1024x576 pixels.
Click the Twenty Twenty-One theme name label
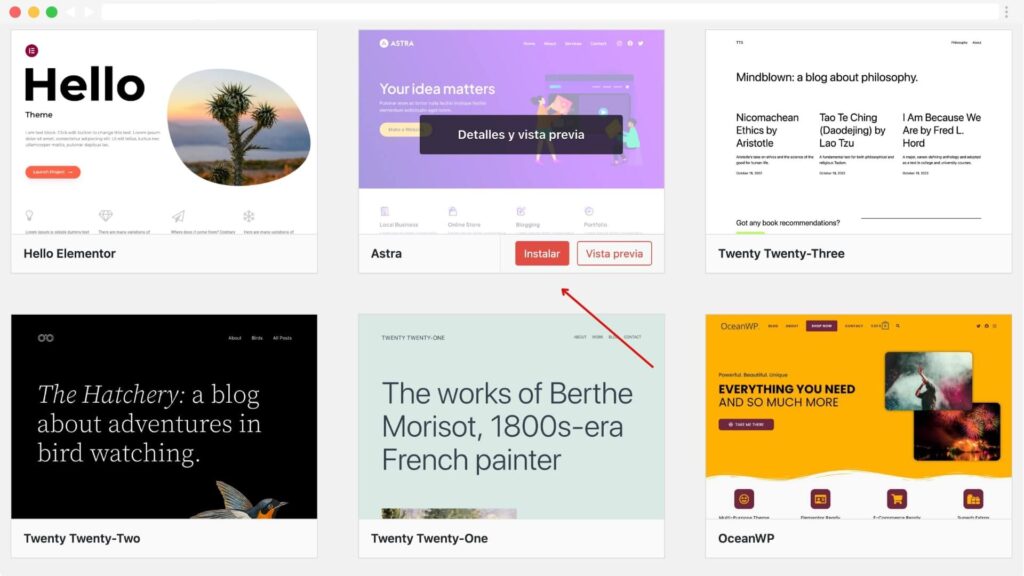[x=429, y=539]
